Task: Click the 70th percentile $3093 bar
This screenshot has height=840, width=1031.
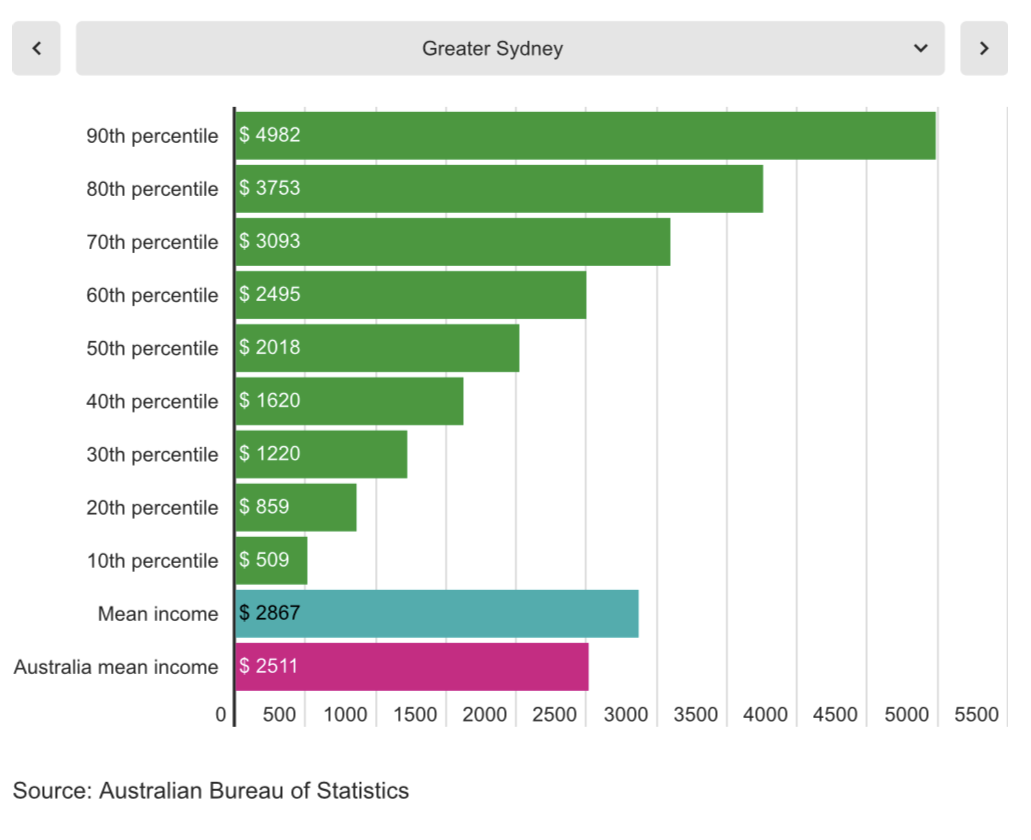Action: (x=452, y=241)
